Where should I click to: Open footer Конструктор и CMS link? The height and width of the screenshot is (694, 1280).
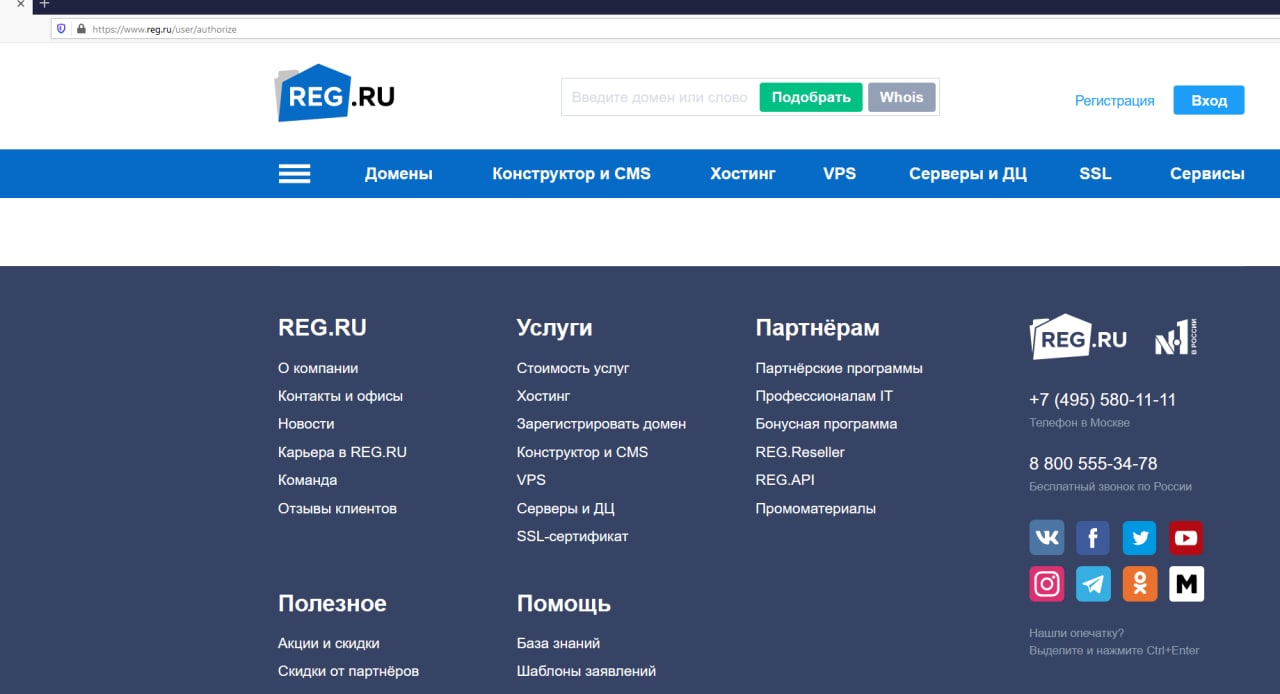(x=582, y=452)
